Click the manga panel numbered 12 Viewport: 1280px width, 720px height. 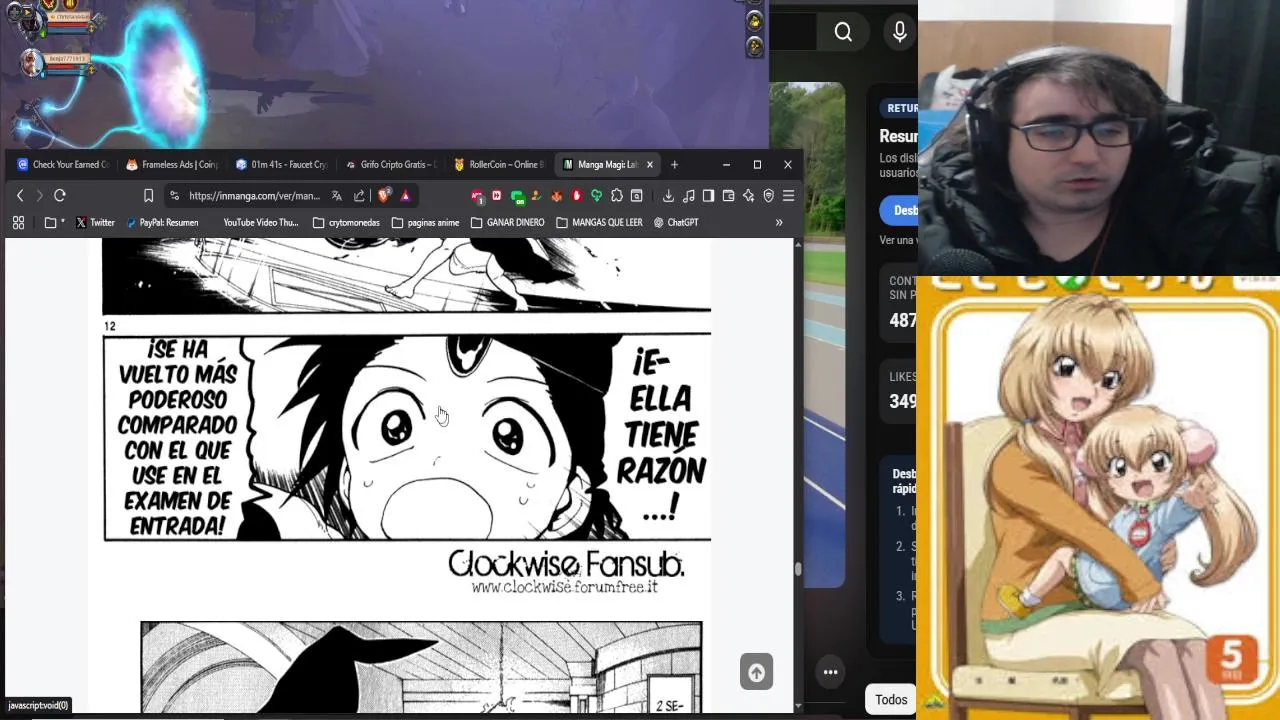click(407, 438)
